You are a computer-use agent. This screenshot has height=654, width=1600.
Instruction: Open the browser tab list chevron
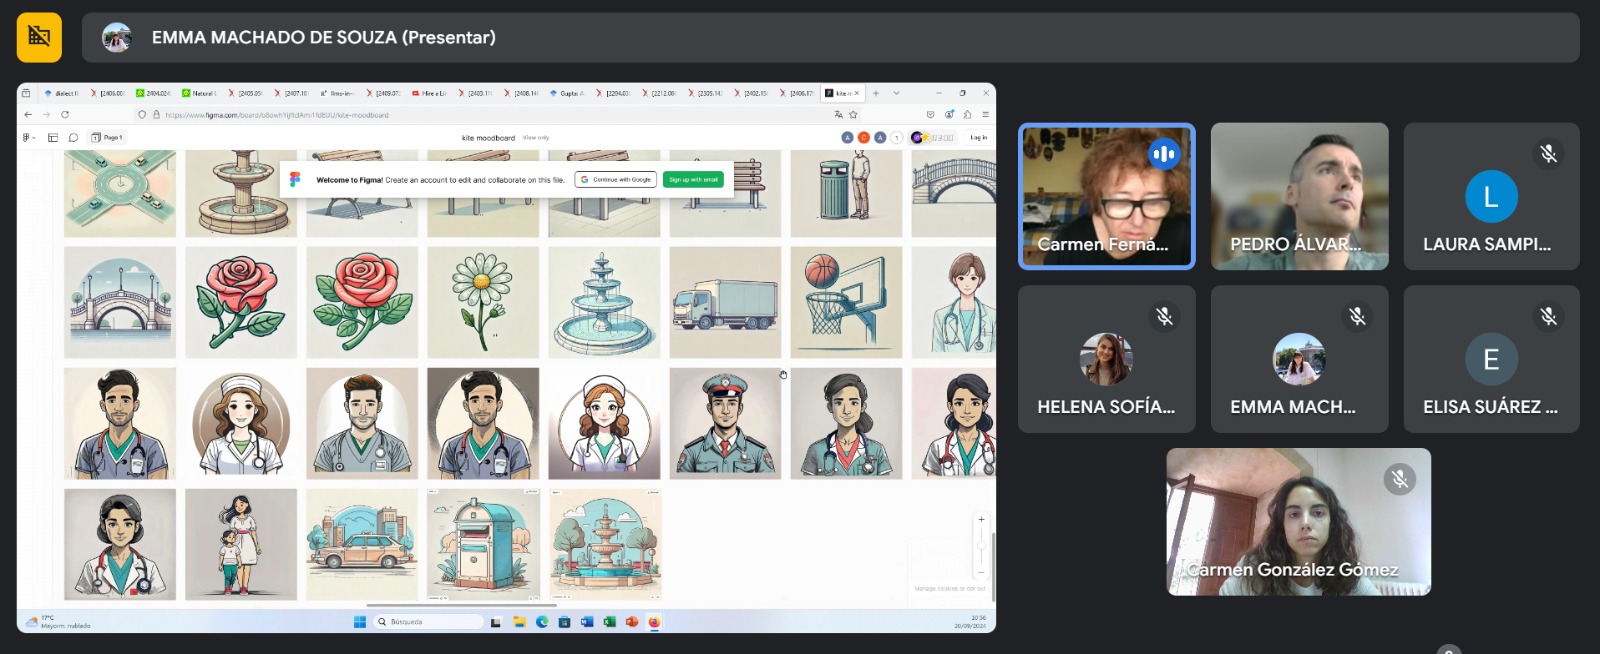[x=896, y=93]
